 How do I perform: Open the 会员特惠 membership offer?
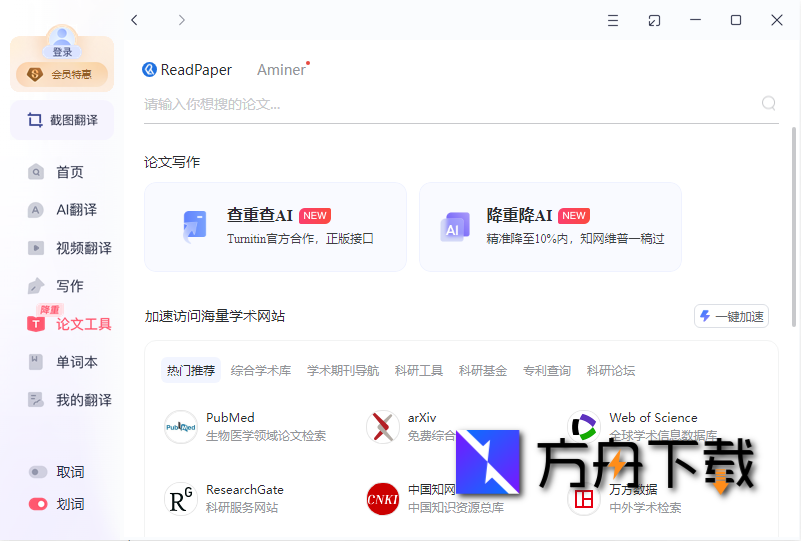(62, 75)
